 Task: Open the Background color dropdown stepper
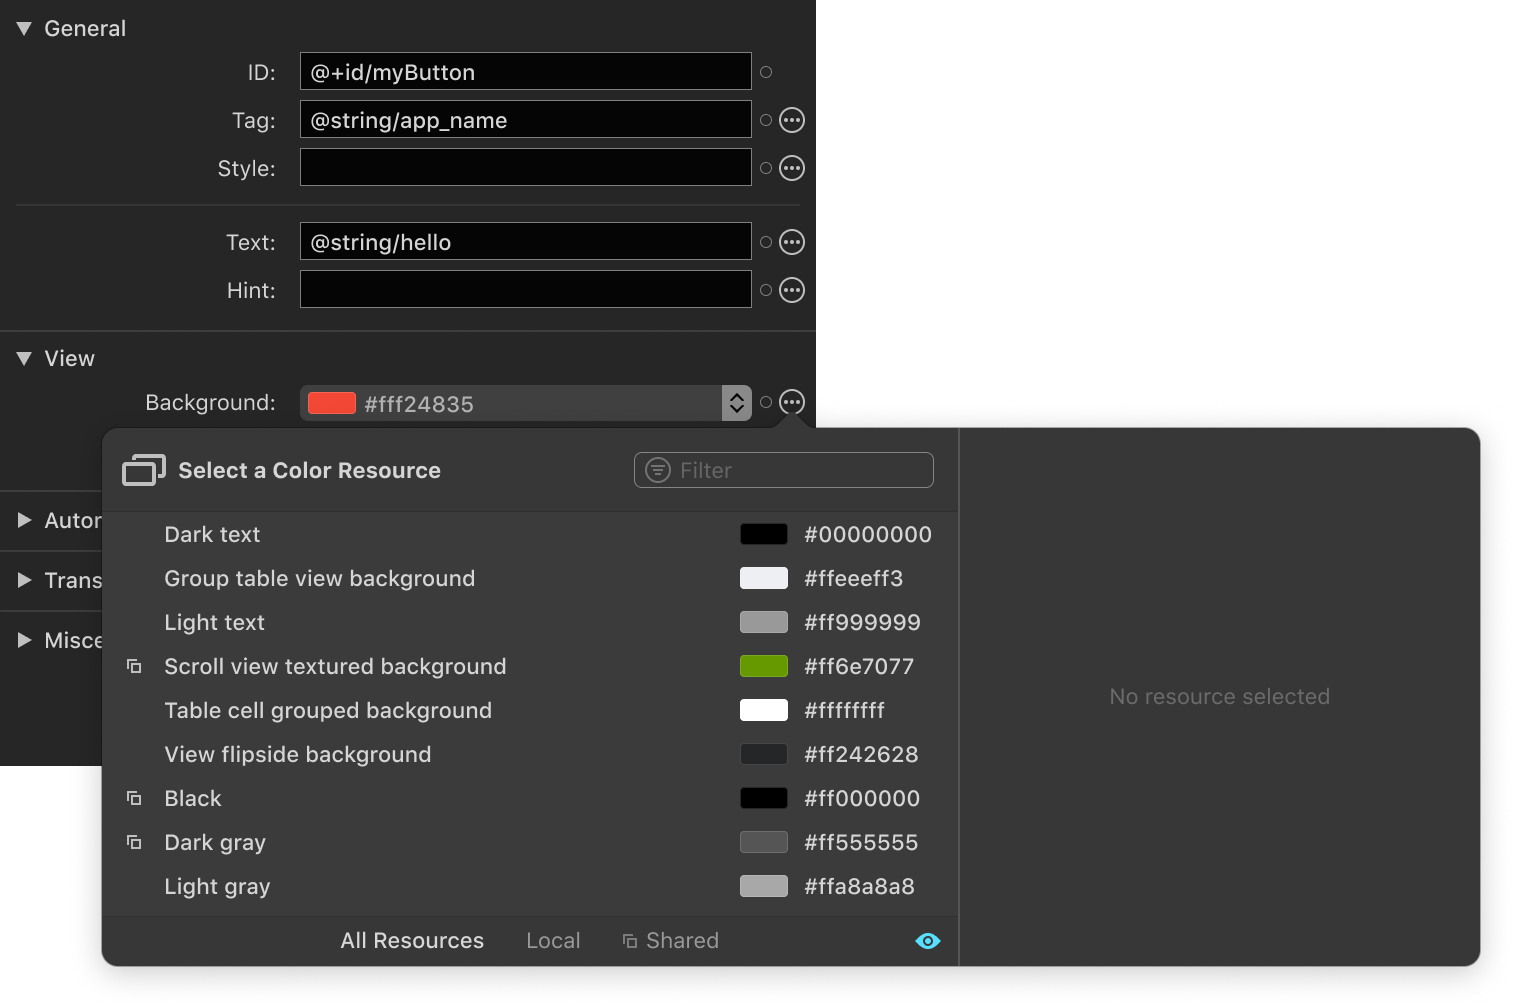(736, 402)
